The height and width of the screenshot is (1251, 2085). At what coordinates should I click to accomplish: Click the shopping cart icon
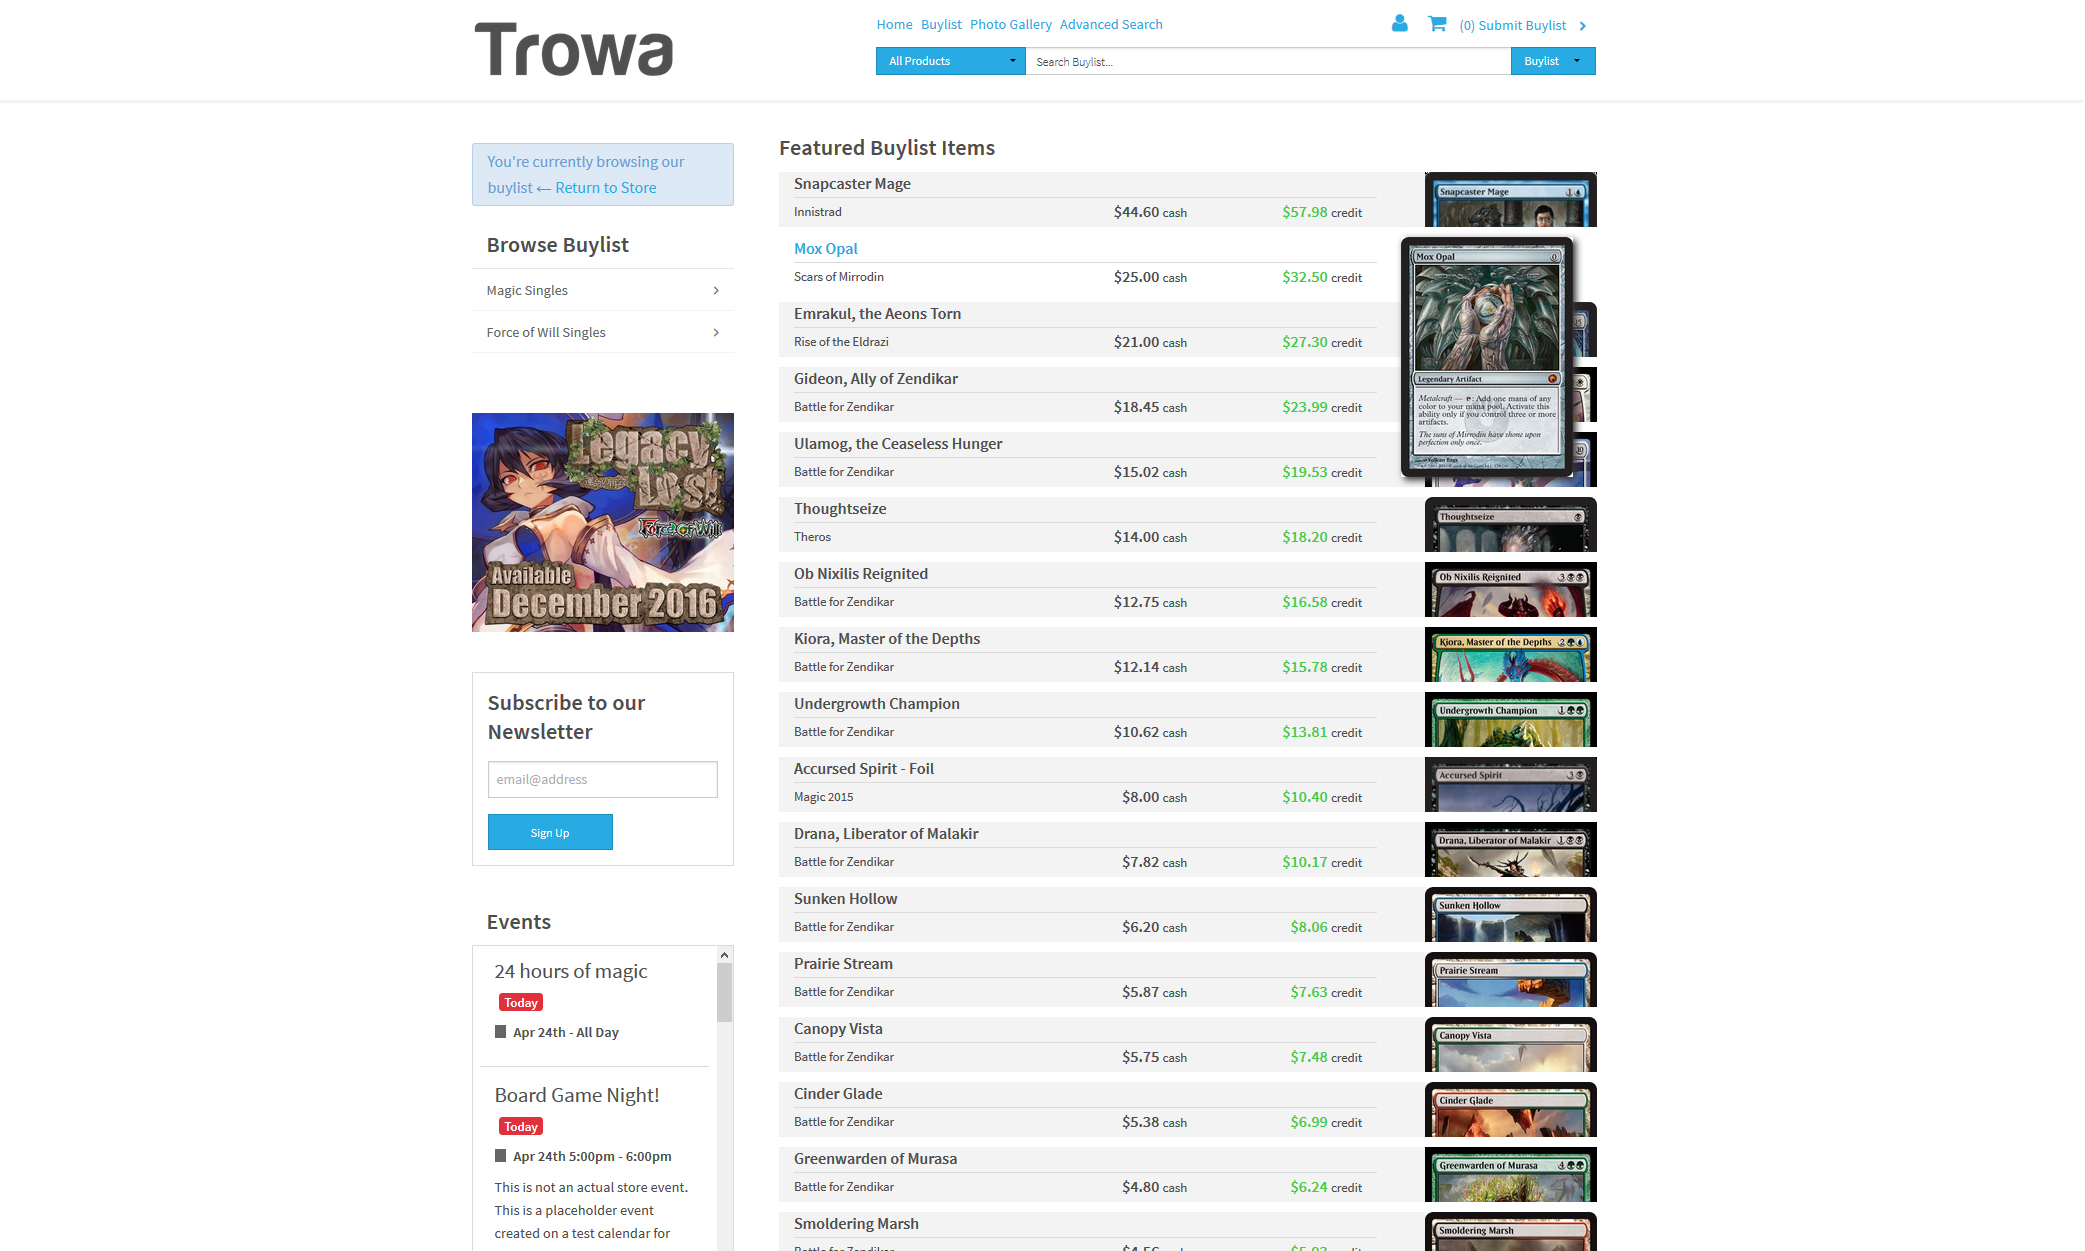pos(1437,24)
